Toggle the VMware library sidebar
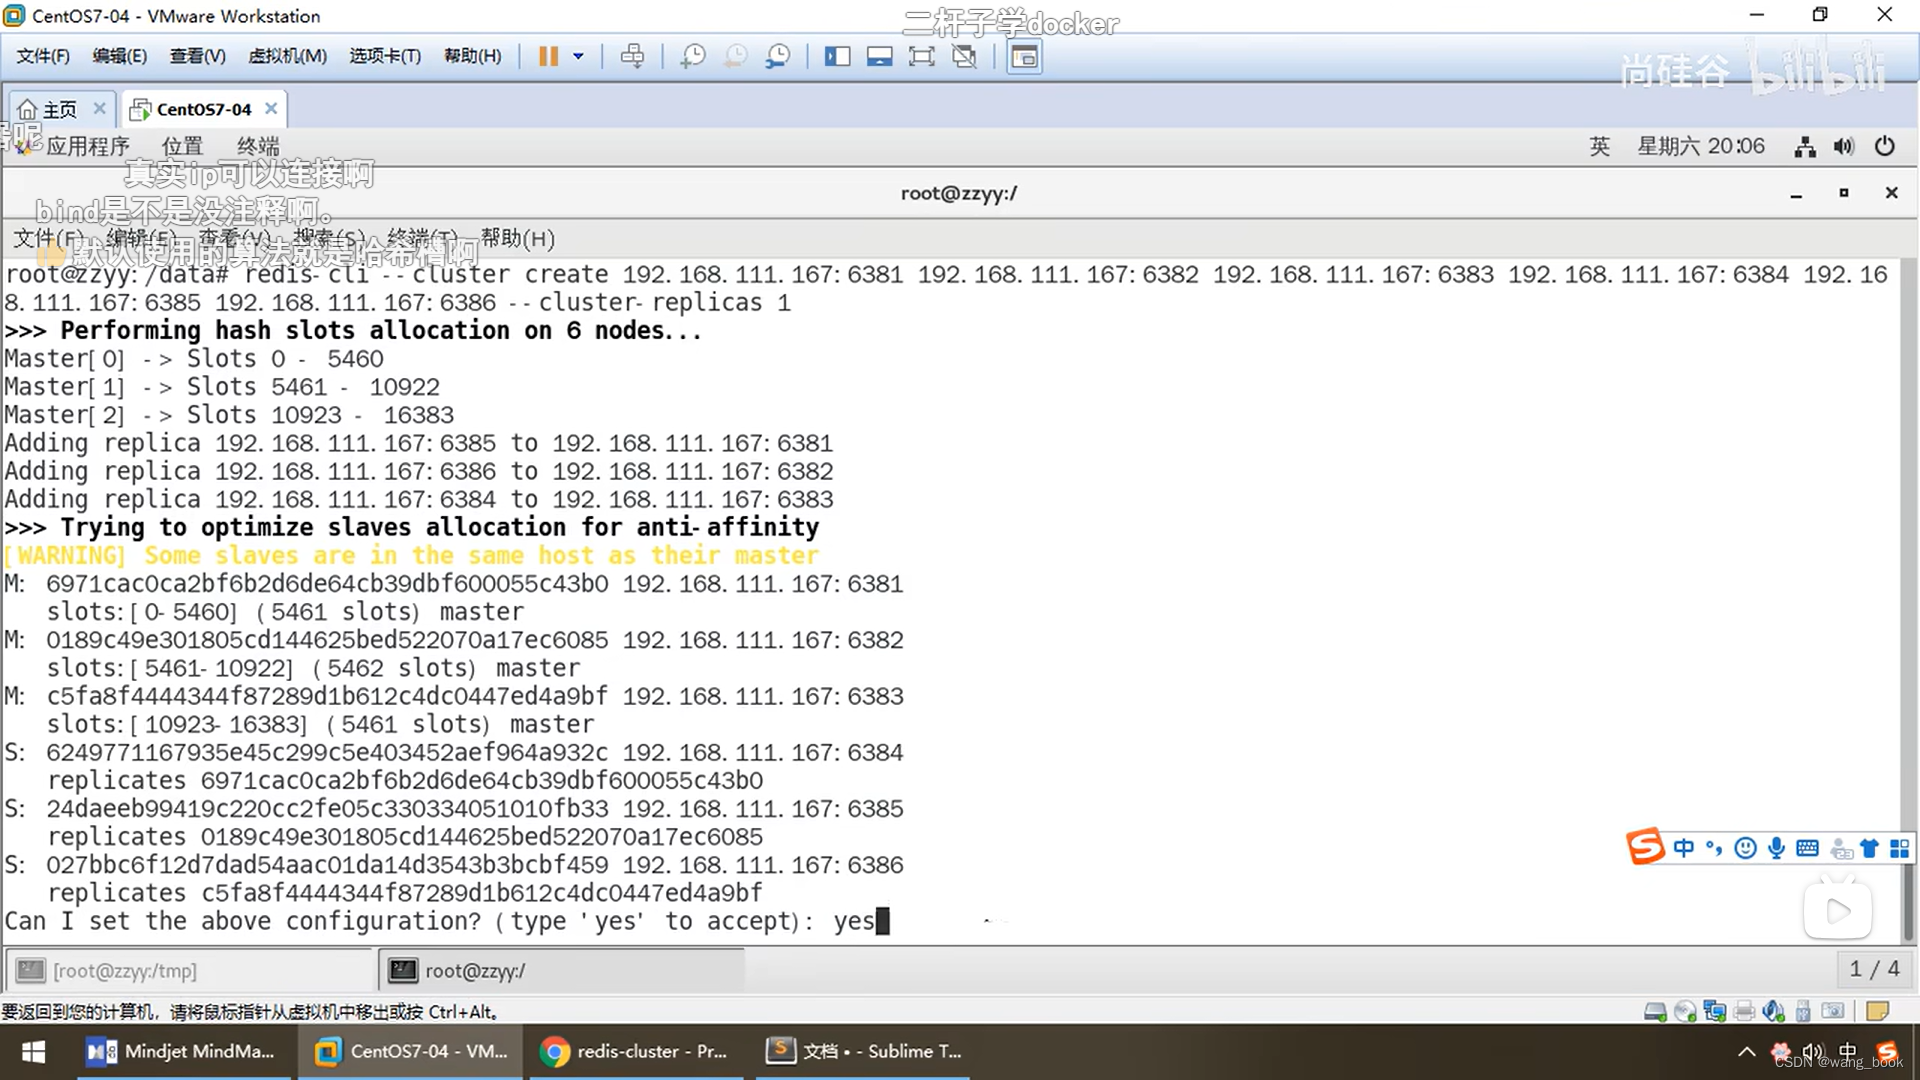 pyautogui.click(x=837, y=56)
